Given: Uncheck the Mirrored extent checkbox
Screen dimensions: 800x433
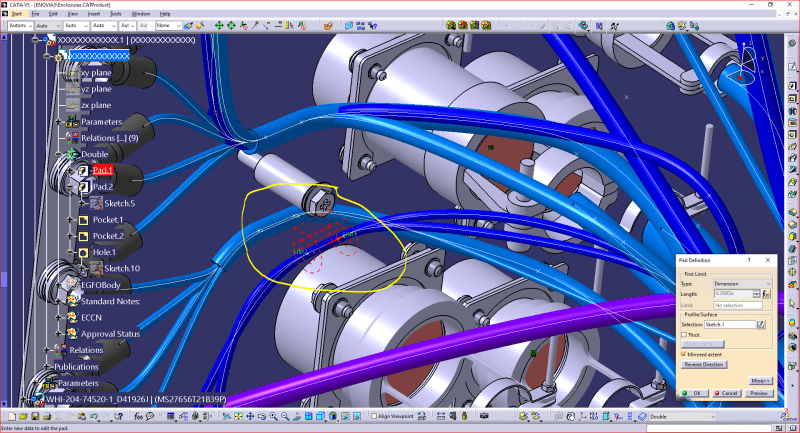Looking at the screenshot, I should (684, 354).
